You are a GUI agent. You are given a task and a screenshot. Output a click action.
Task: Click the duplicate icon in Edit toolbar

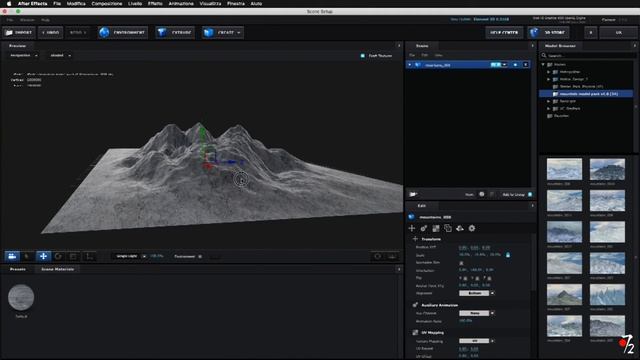[448, 228]
